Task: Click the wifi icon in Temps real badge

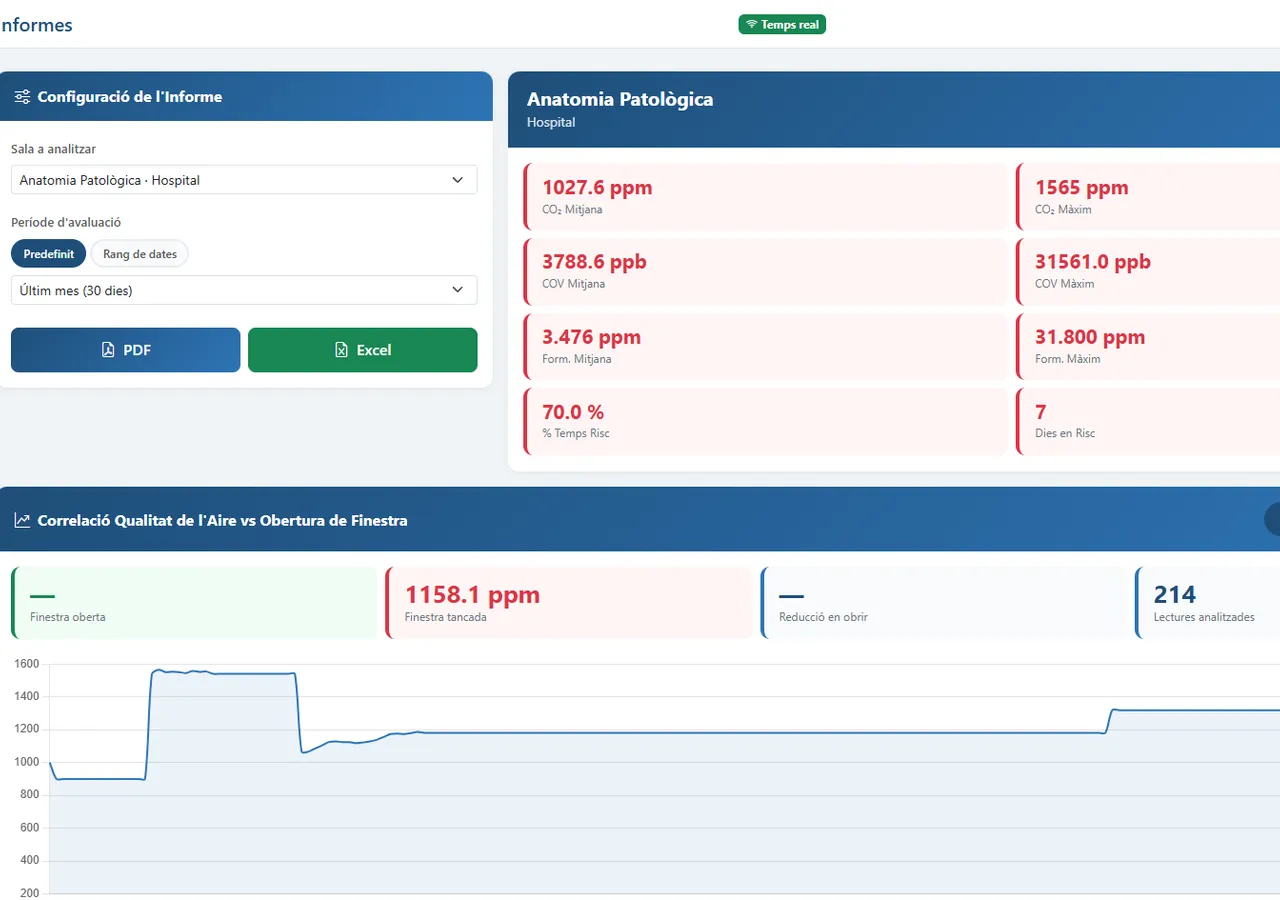Action: click(752, 25)
